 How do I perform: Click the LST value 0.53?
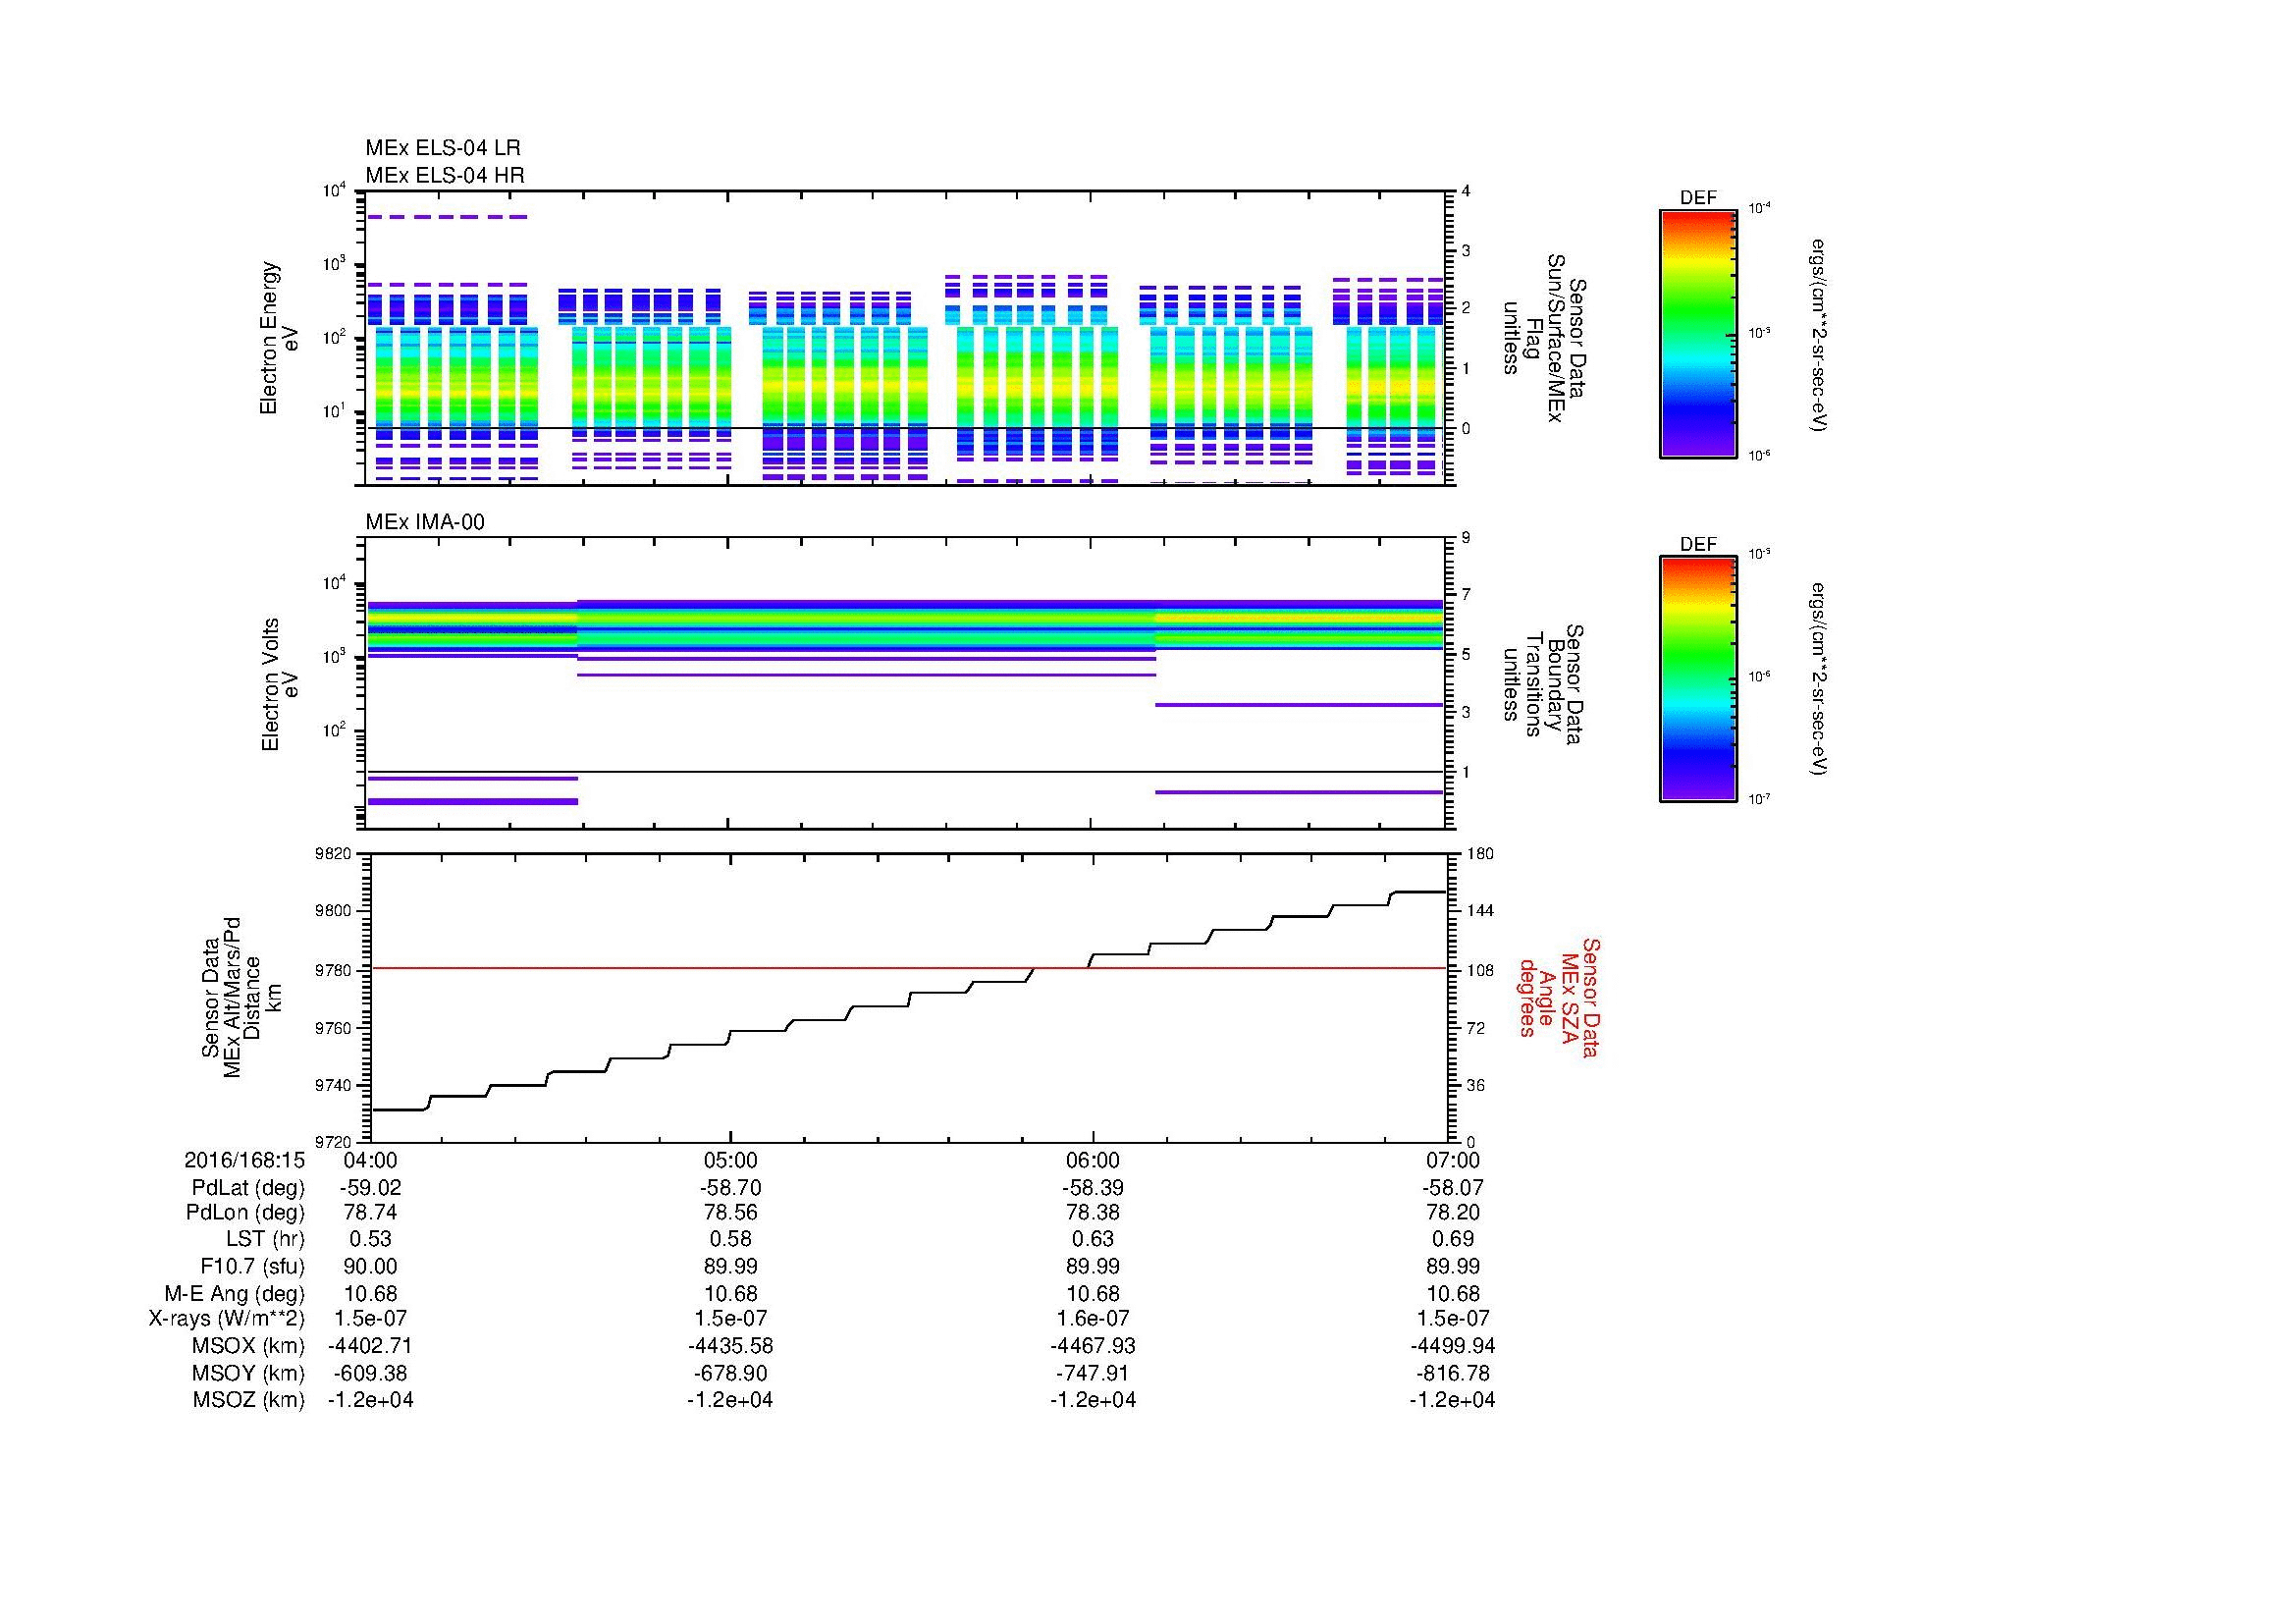point(370,1240)
